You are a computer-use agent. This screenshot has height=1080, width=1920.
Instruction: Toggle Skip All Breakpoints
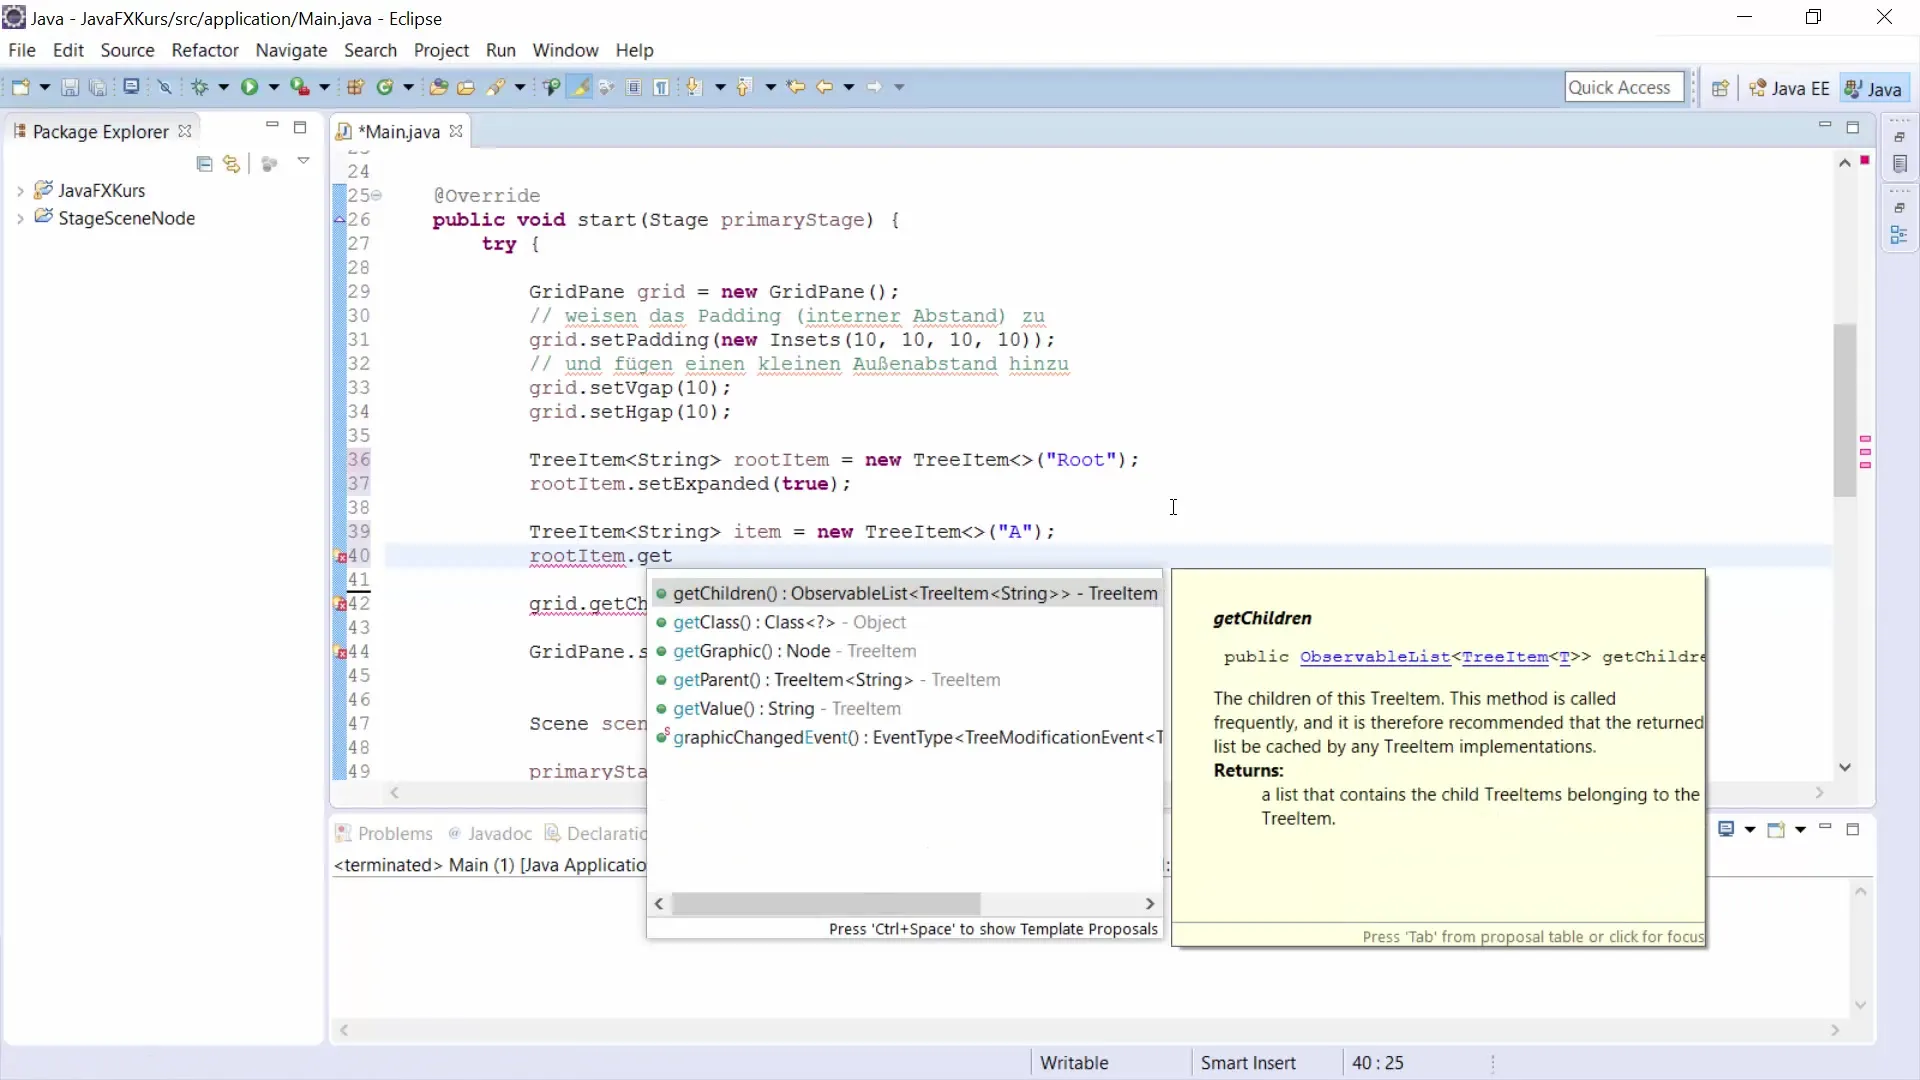click(165, 87)
